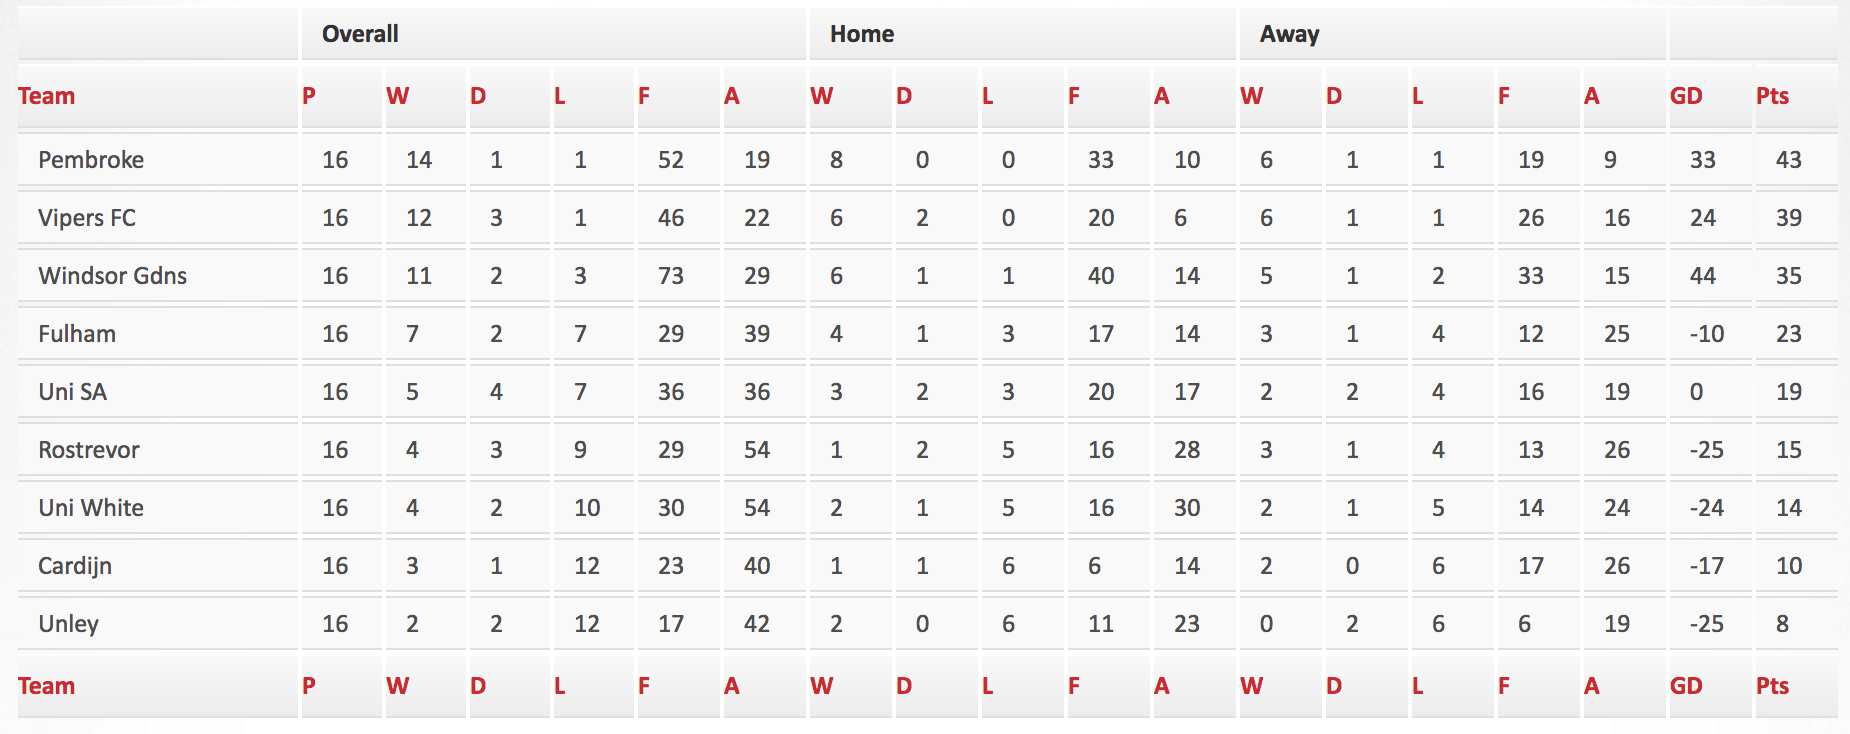This screenshot has height=734, width=1850.
Task: Open the Pembroke team row
Action: (x=927, y=160)
